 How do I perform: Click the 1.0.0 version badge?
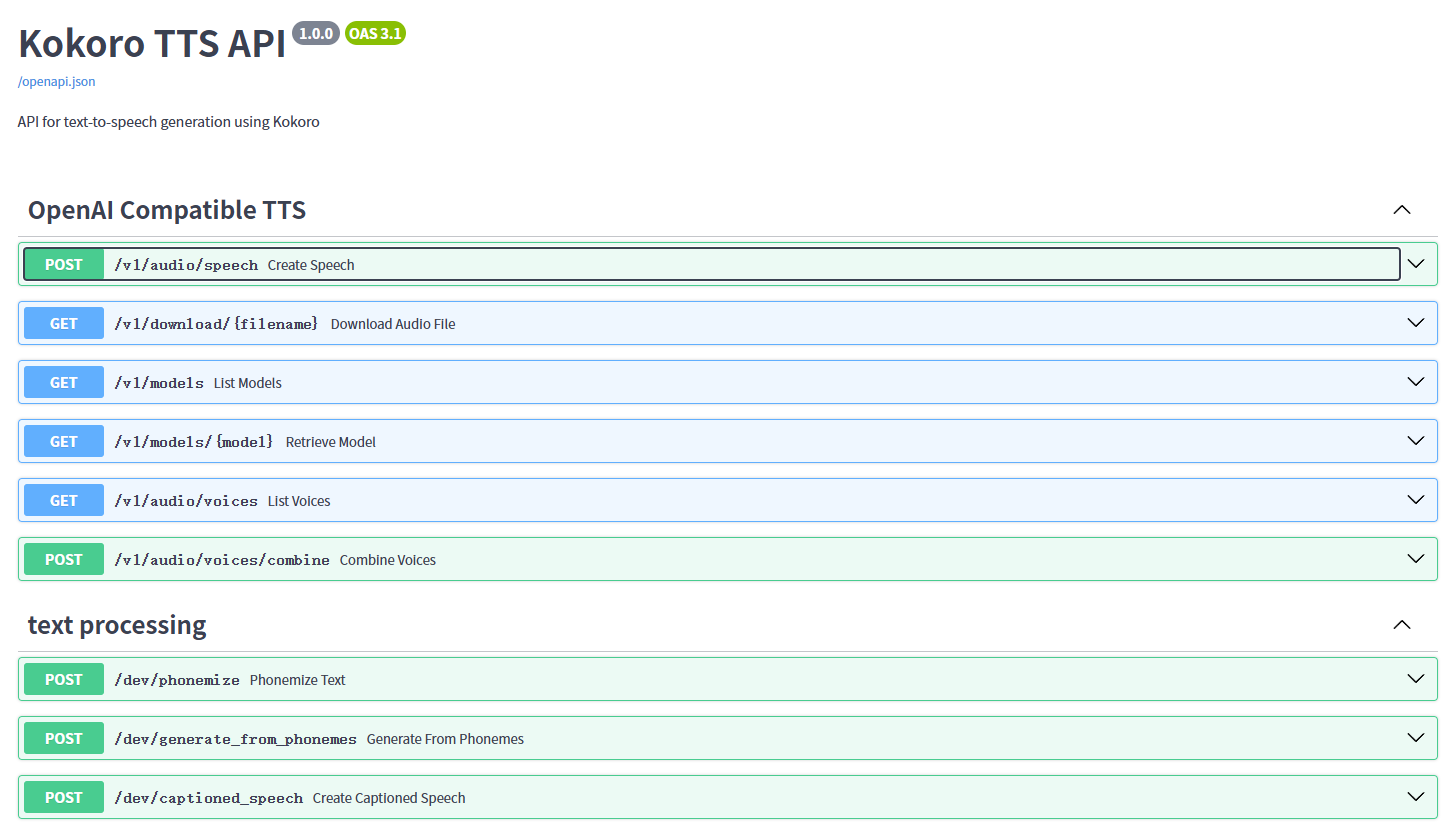(x=316, y=33)
